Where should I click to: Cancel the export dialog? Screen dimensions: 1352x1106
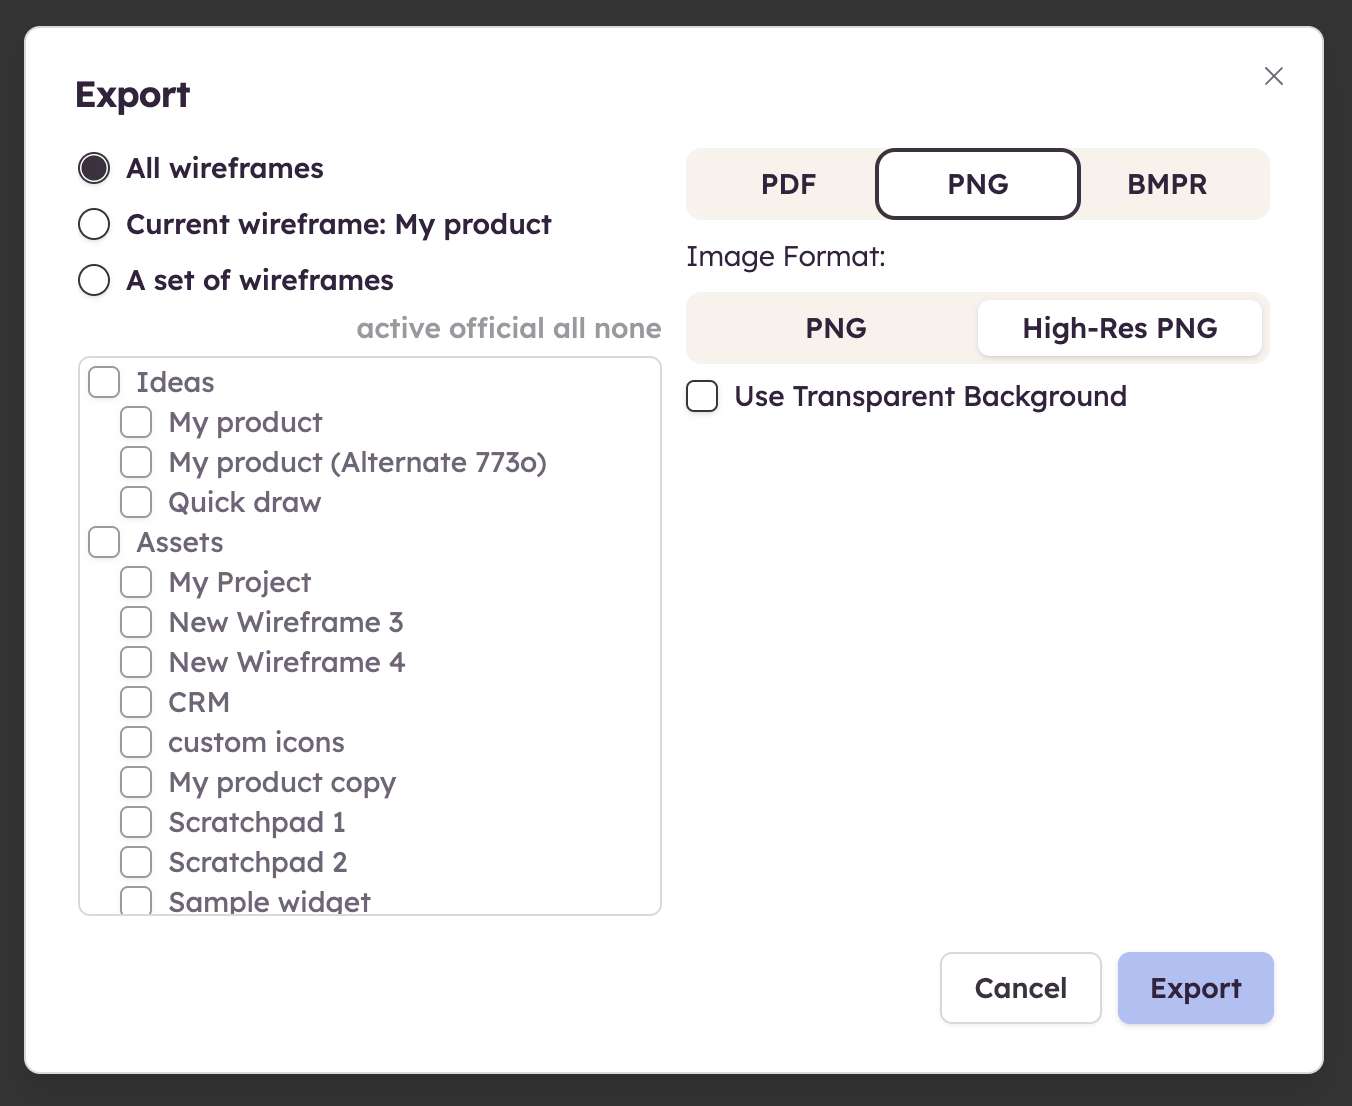point(1020,988)
